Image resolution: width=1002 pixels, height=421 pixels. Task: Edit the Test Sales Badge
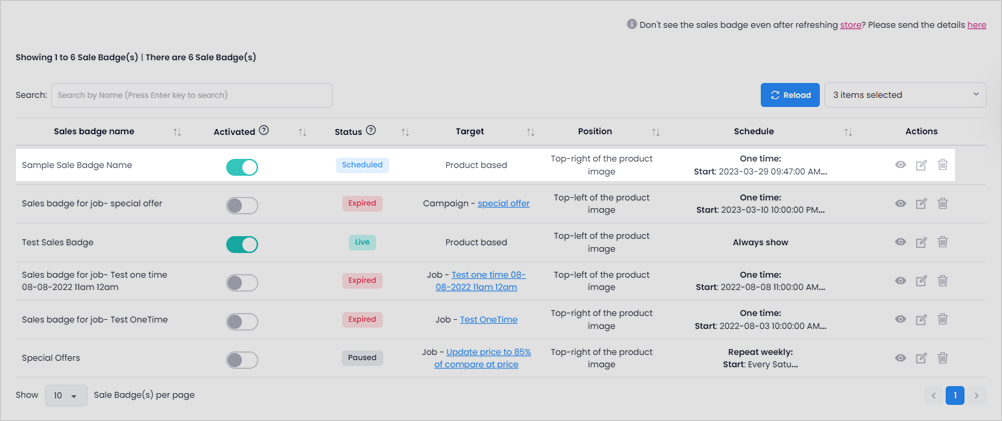[x=921, y=242]
